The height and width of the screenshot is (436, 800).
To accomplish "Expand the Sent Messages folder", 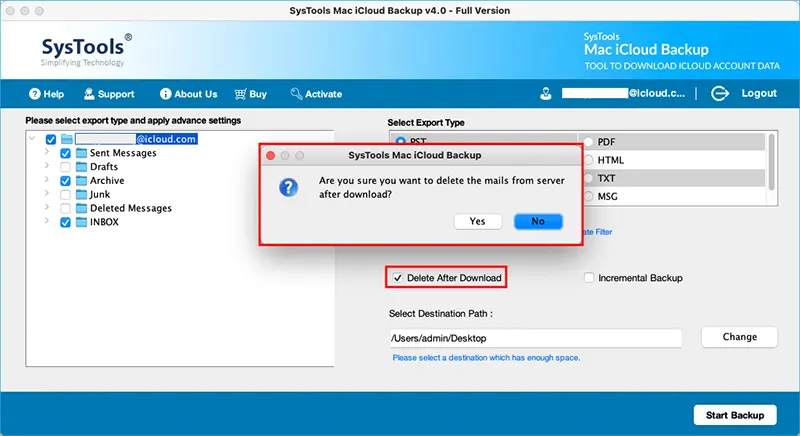I will (47, 151).
